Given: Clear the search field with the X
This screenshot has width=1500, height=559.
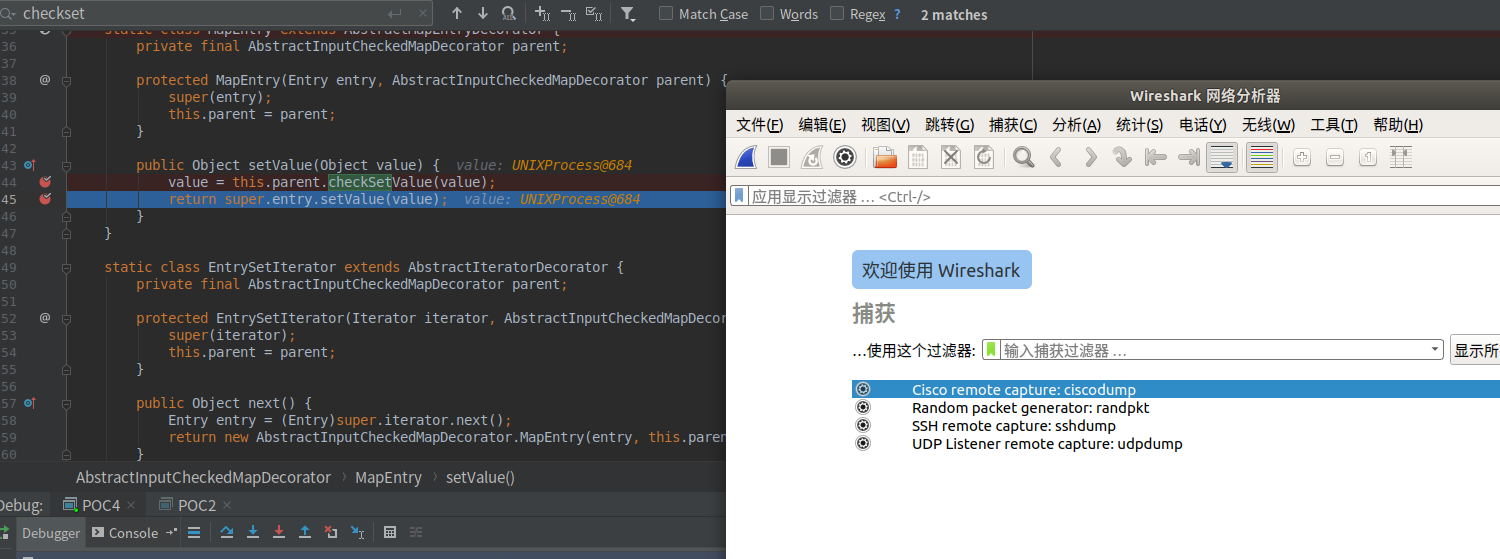Looking at the screenshot, I should [421, 14].
